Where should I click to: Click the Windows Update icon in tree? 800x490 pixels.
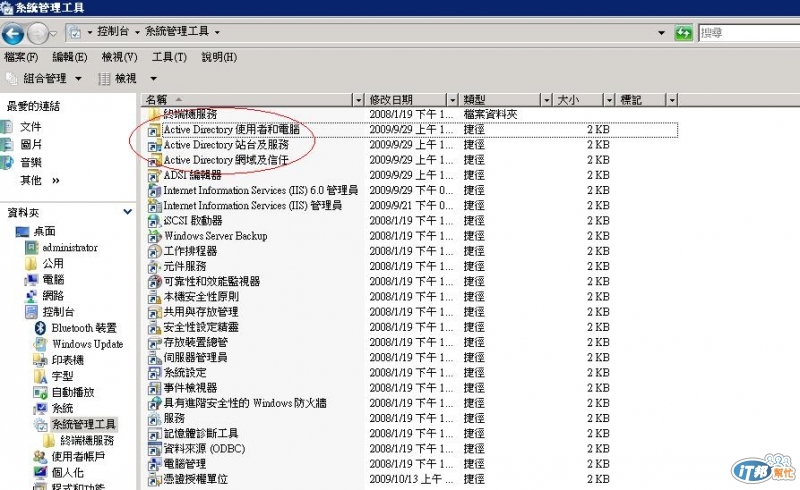pos(41,344)
